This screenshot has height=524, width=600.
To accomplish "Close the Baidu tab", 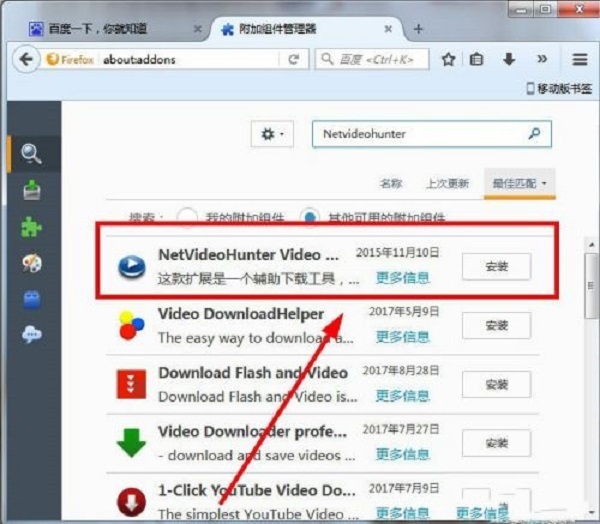I will pos(198,29).
